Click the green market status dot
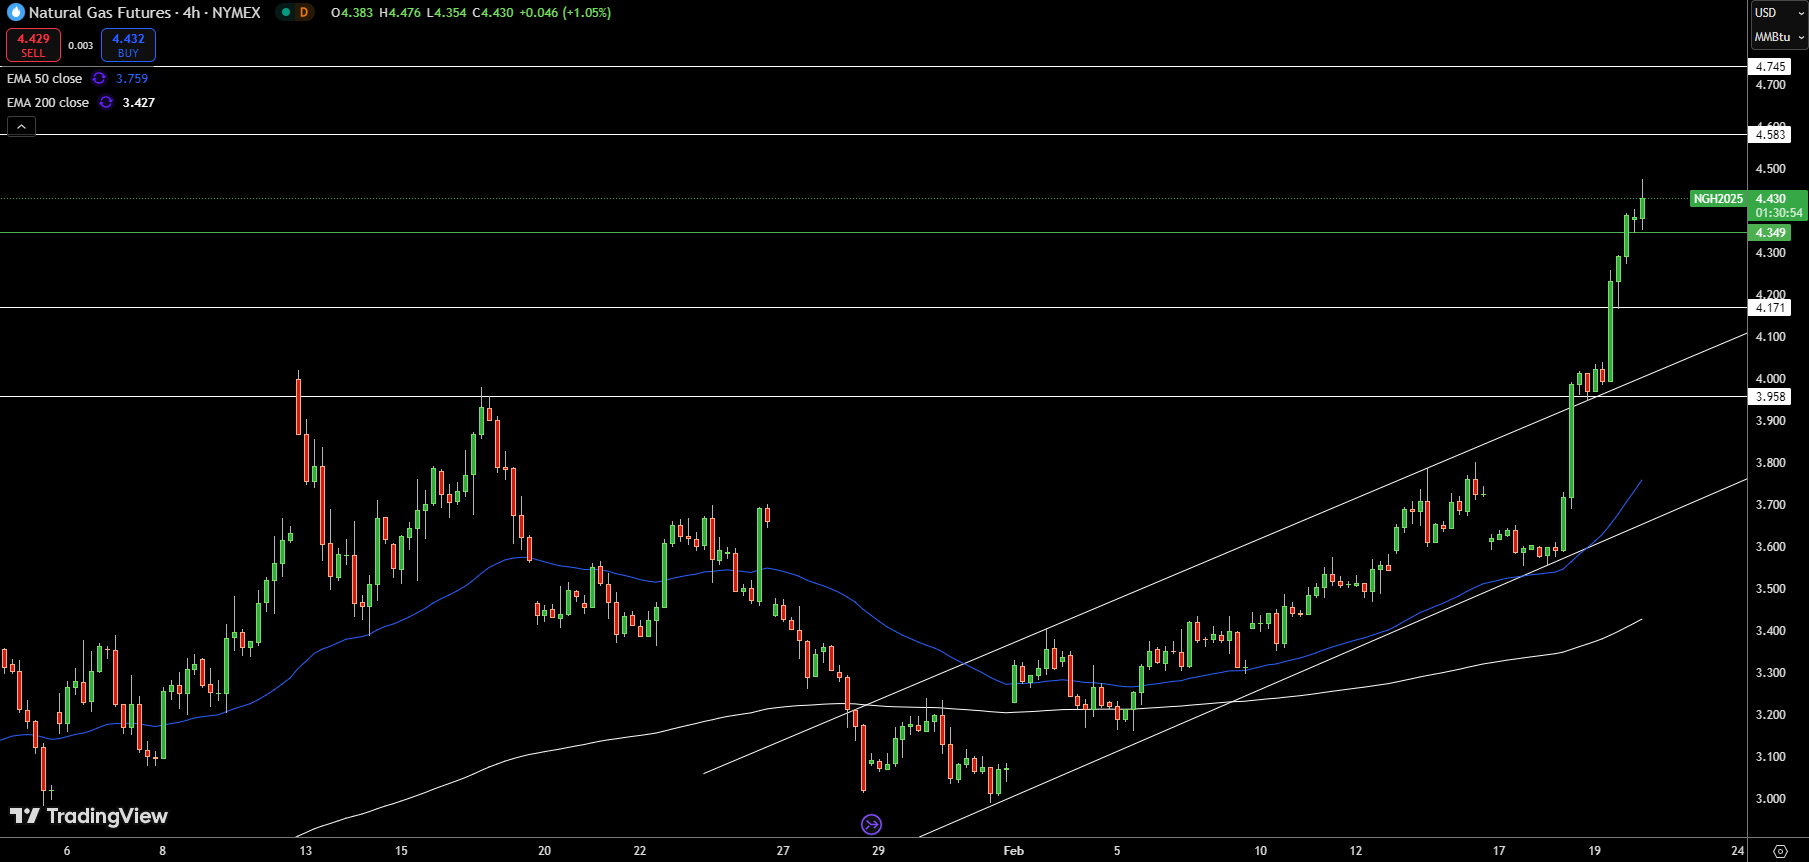Screen dimensions: 1809x862 [x=286, y=13]
